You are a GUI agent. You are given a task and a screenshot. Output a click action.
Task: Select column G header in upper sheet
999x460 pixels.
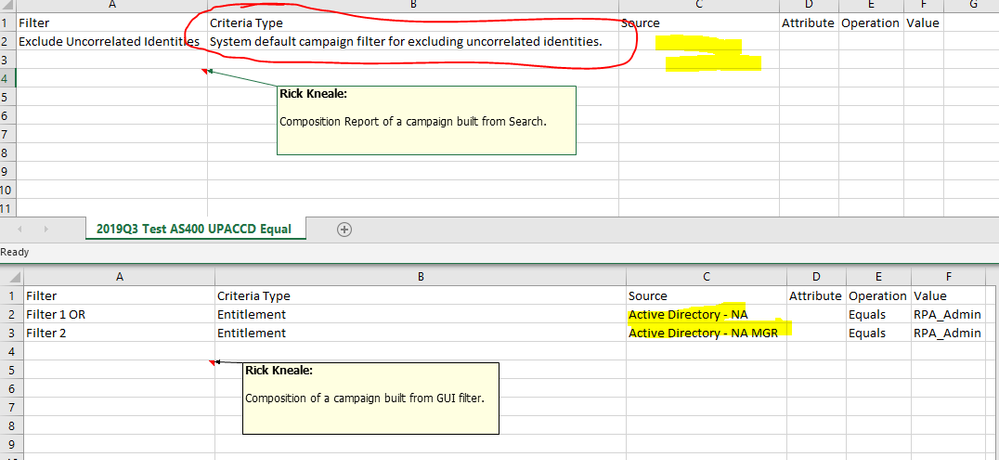(973, 6)
